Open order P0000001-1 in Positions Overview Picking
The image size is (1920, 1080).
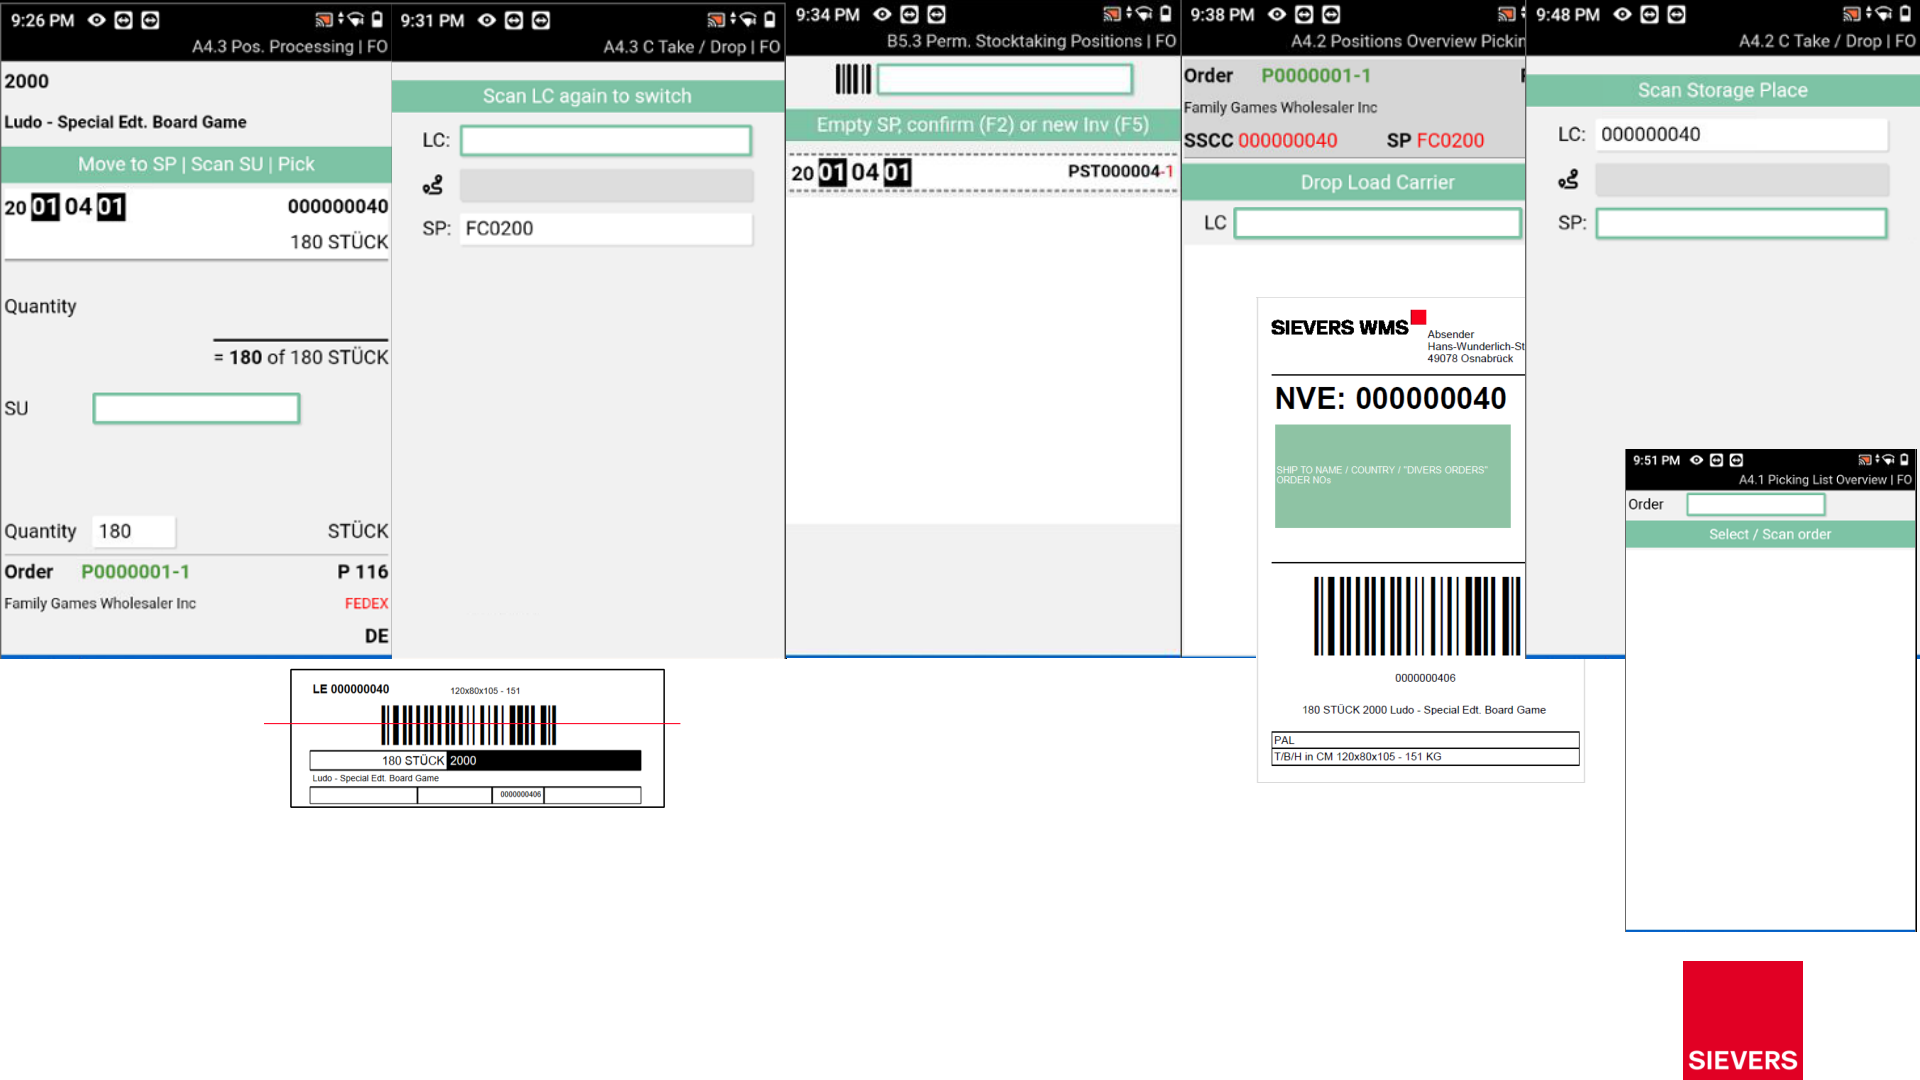(1316, 76)
